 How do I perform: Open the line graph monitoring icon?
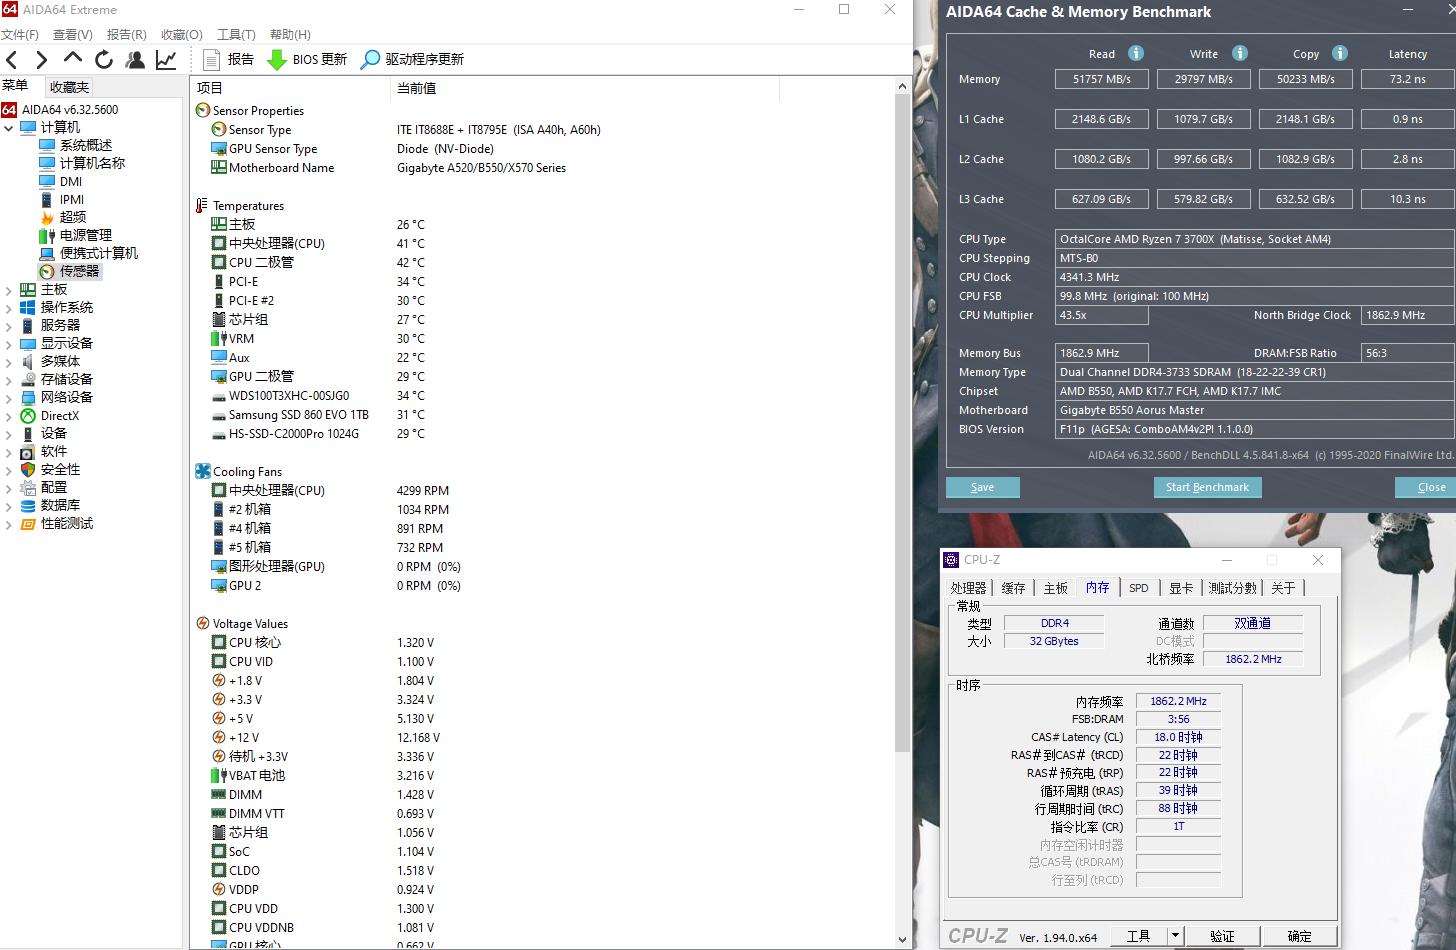(x=166, y=59)
